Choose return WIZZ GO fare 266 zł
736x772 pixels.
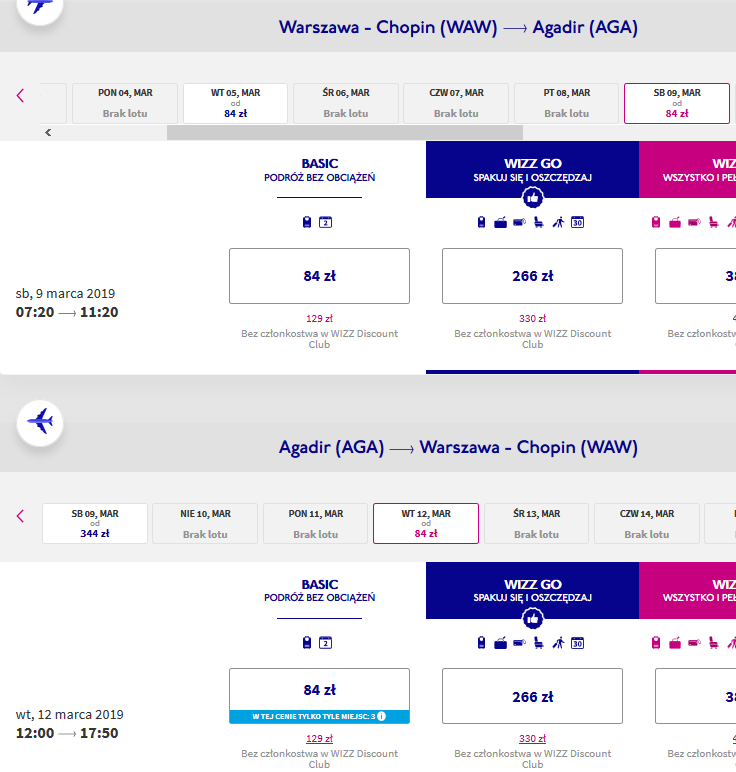532,696
